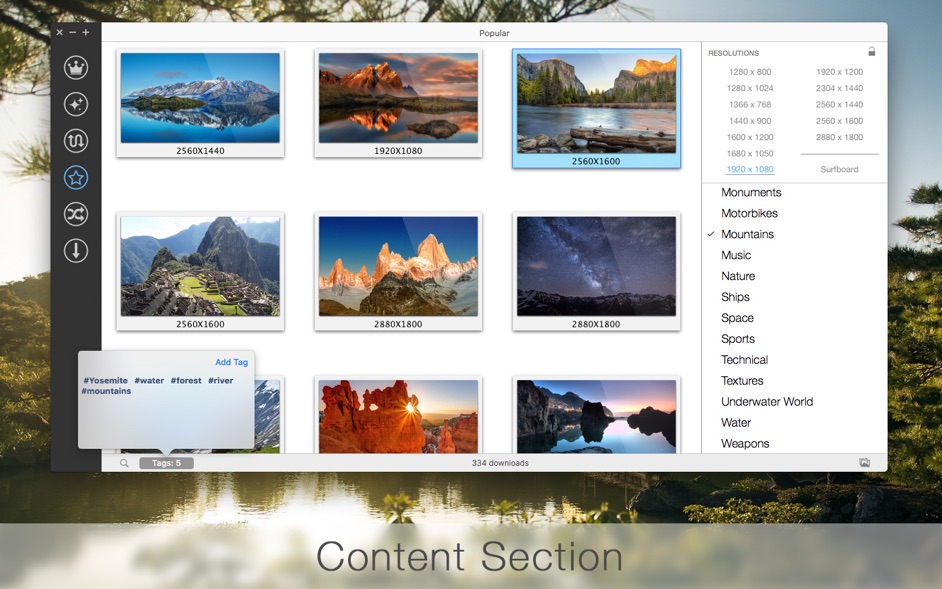Select the Monuments category
942x589 pixels.
[x=751, y=192]
